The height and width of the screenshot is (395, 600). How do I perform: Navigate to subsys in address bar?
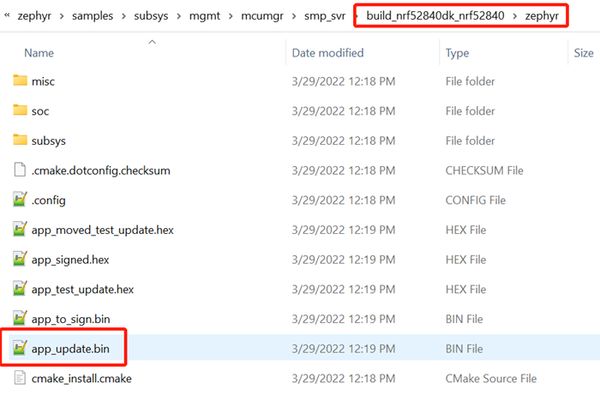[151, 16]
